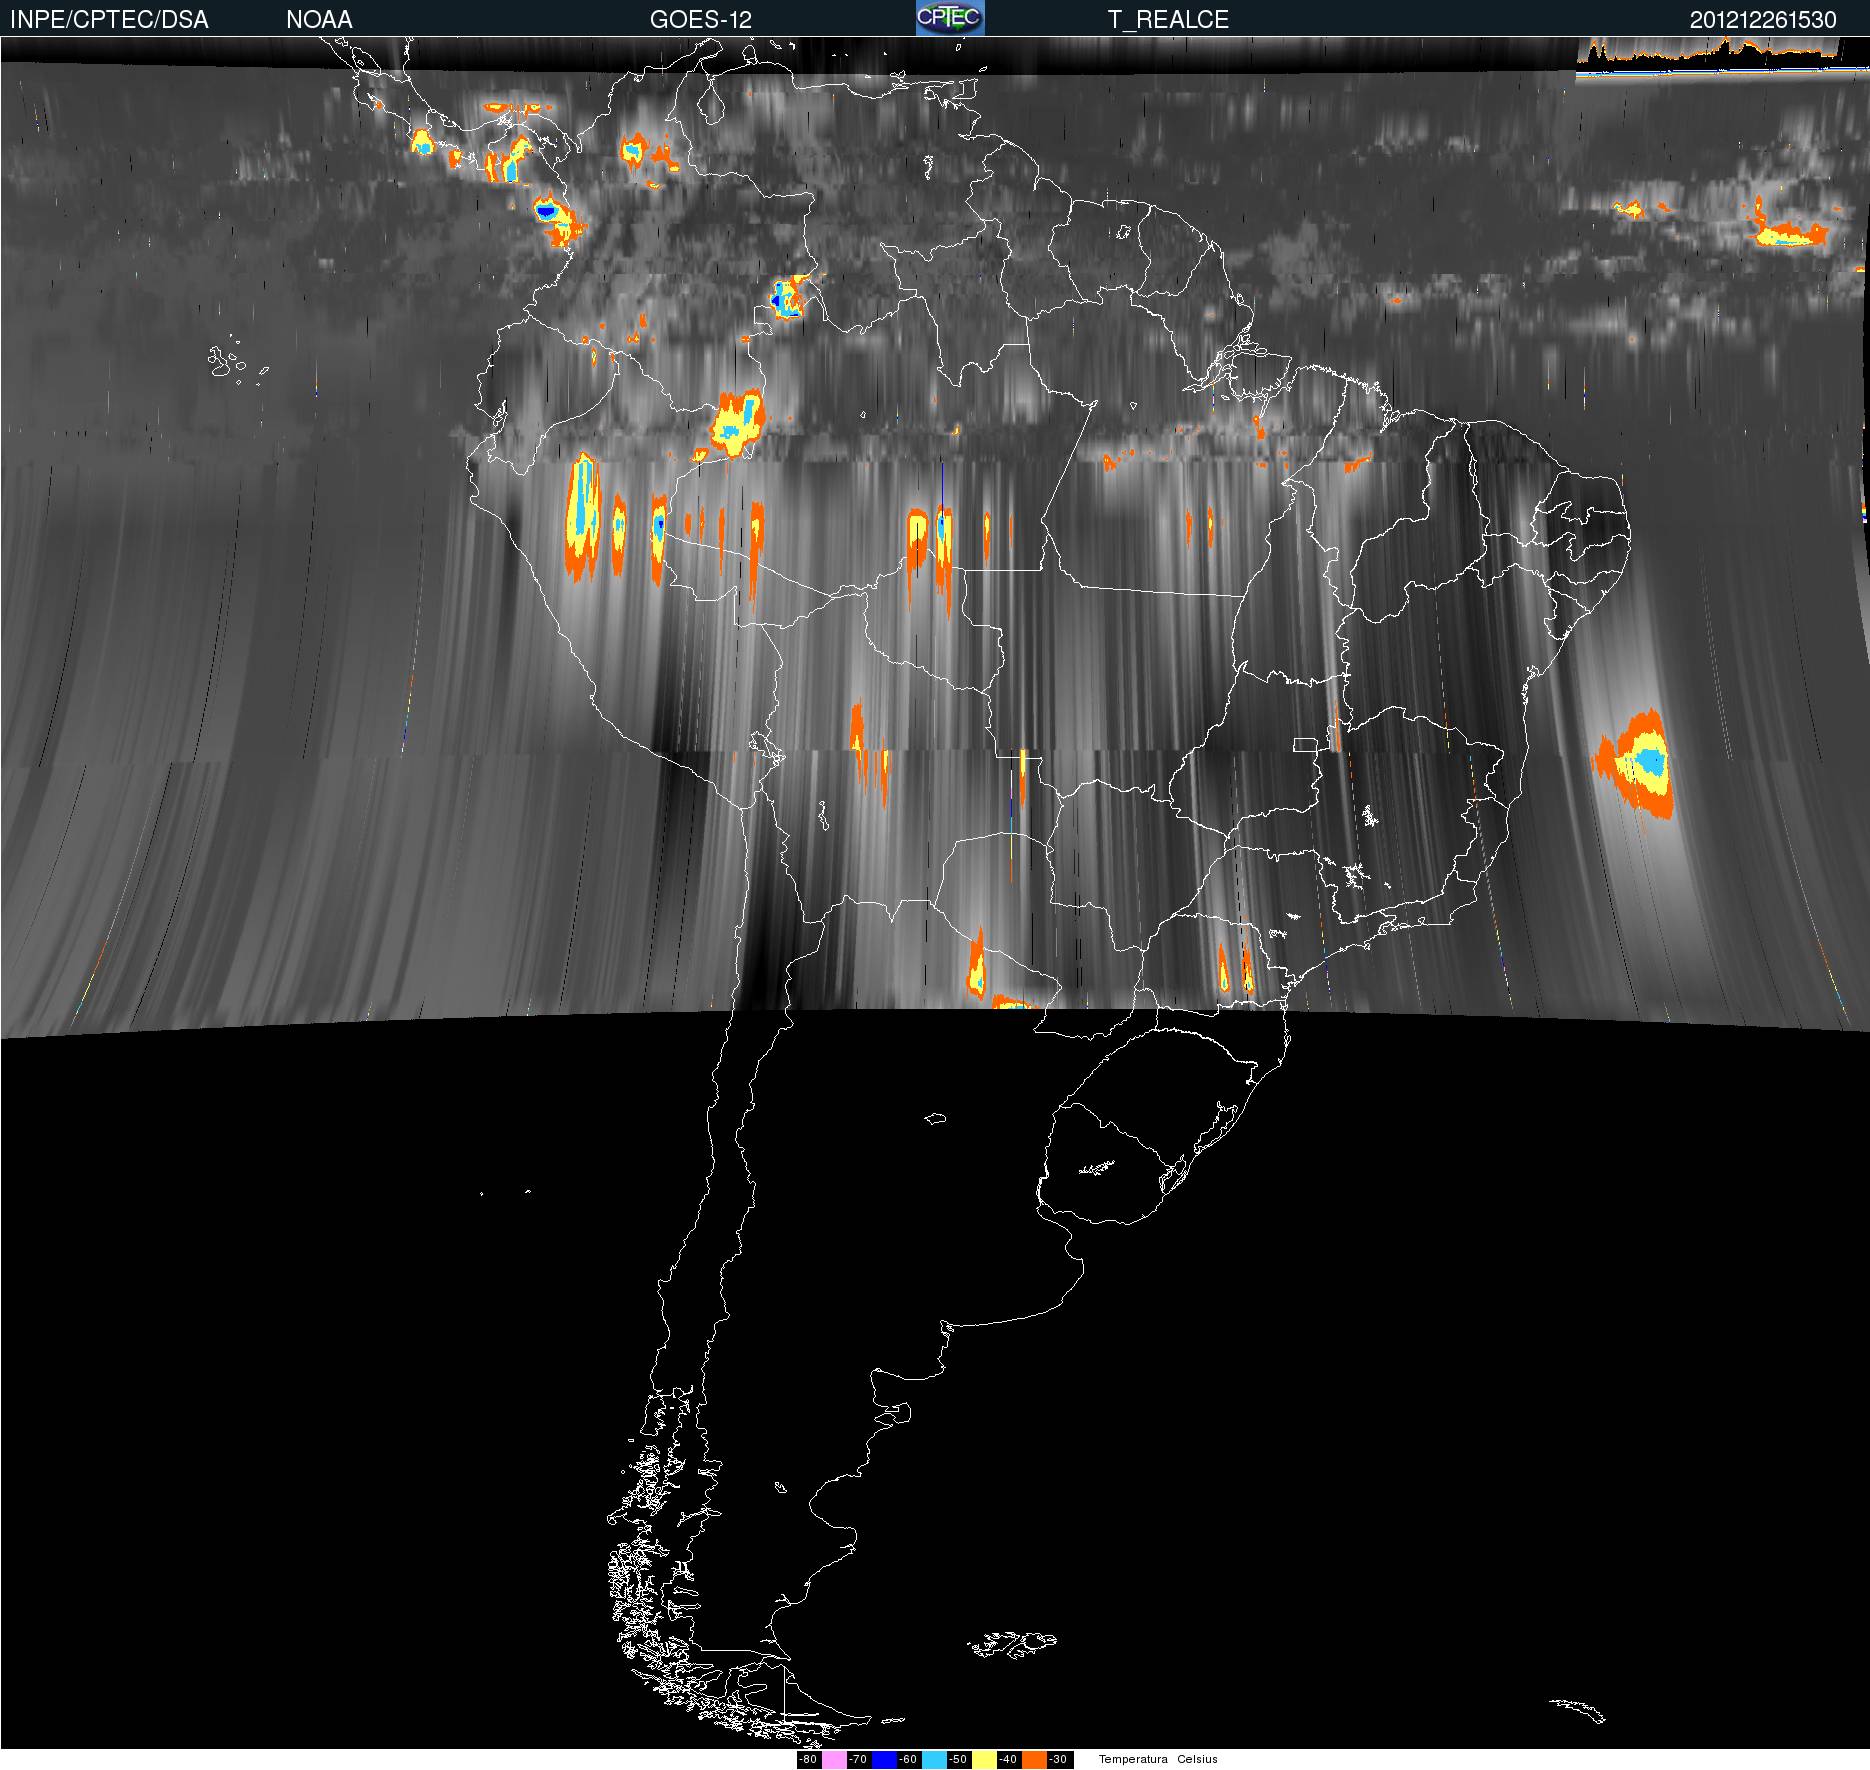This screenshot has width=1870, height=1770.
Task: Click the -40 legend value
Action: [x=1008, y=1760]
